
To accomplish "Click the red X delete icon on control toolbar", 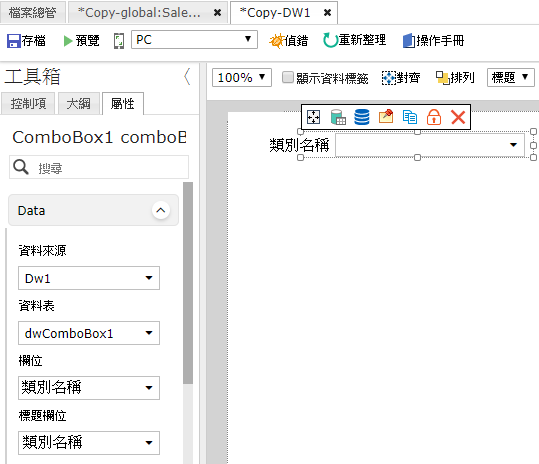I will (458, 117).
